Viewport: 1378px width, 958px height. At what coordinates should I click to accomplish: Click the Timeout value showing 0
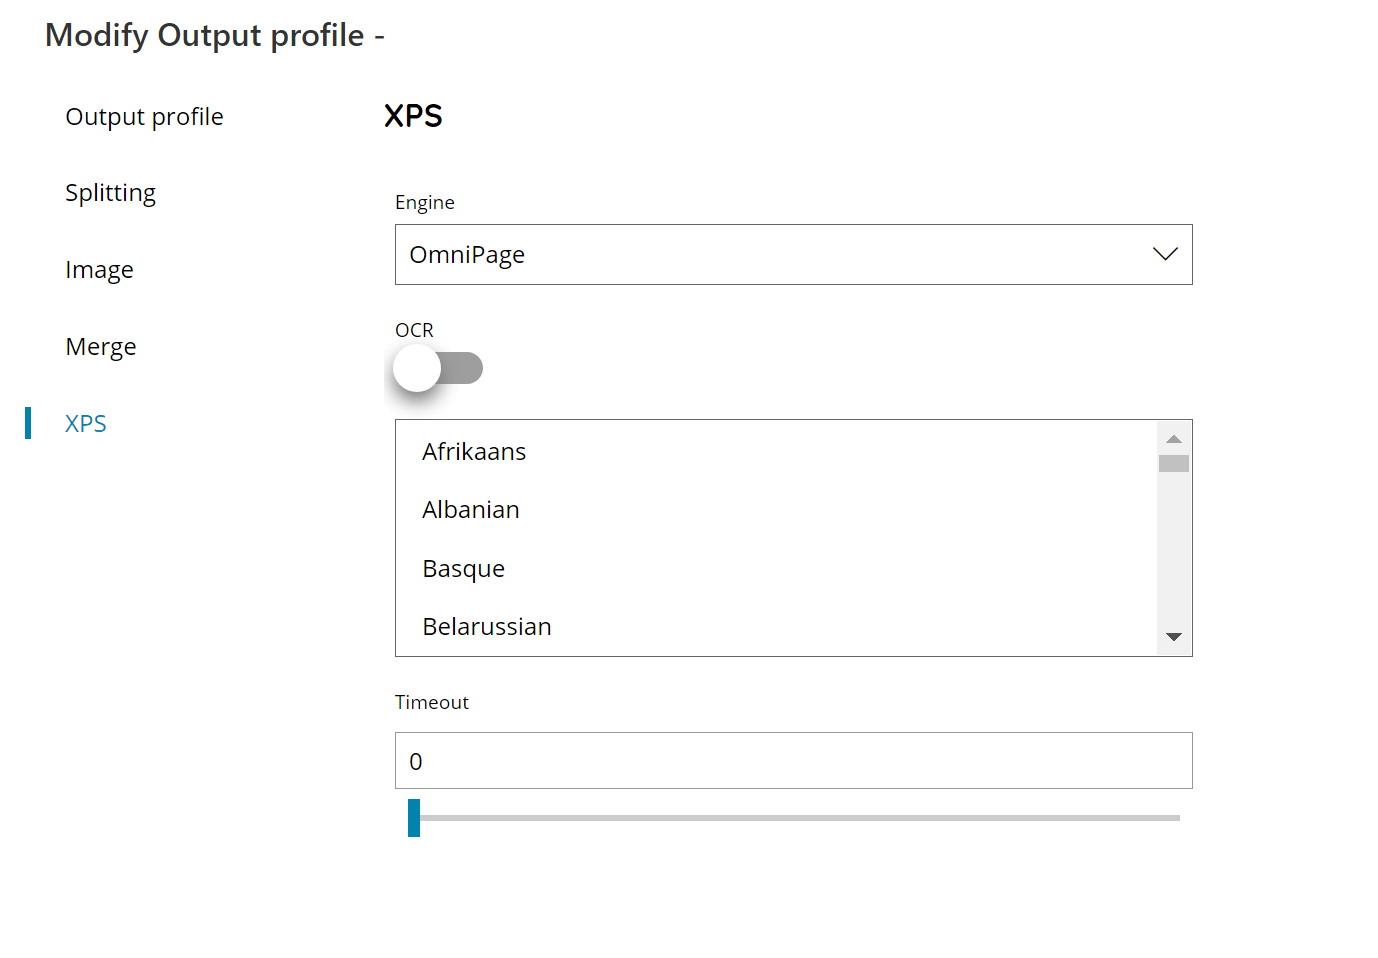coord(417,761)
